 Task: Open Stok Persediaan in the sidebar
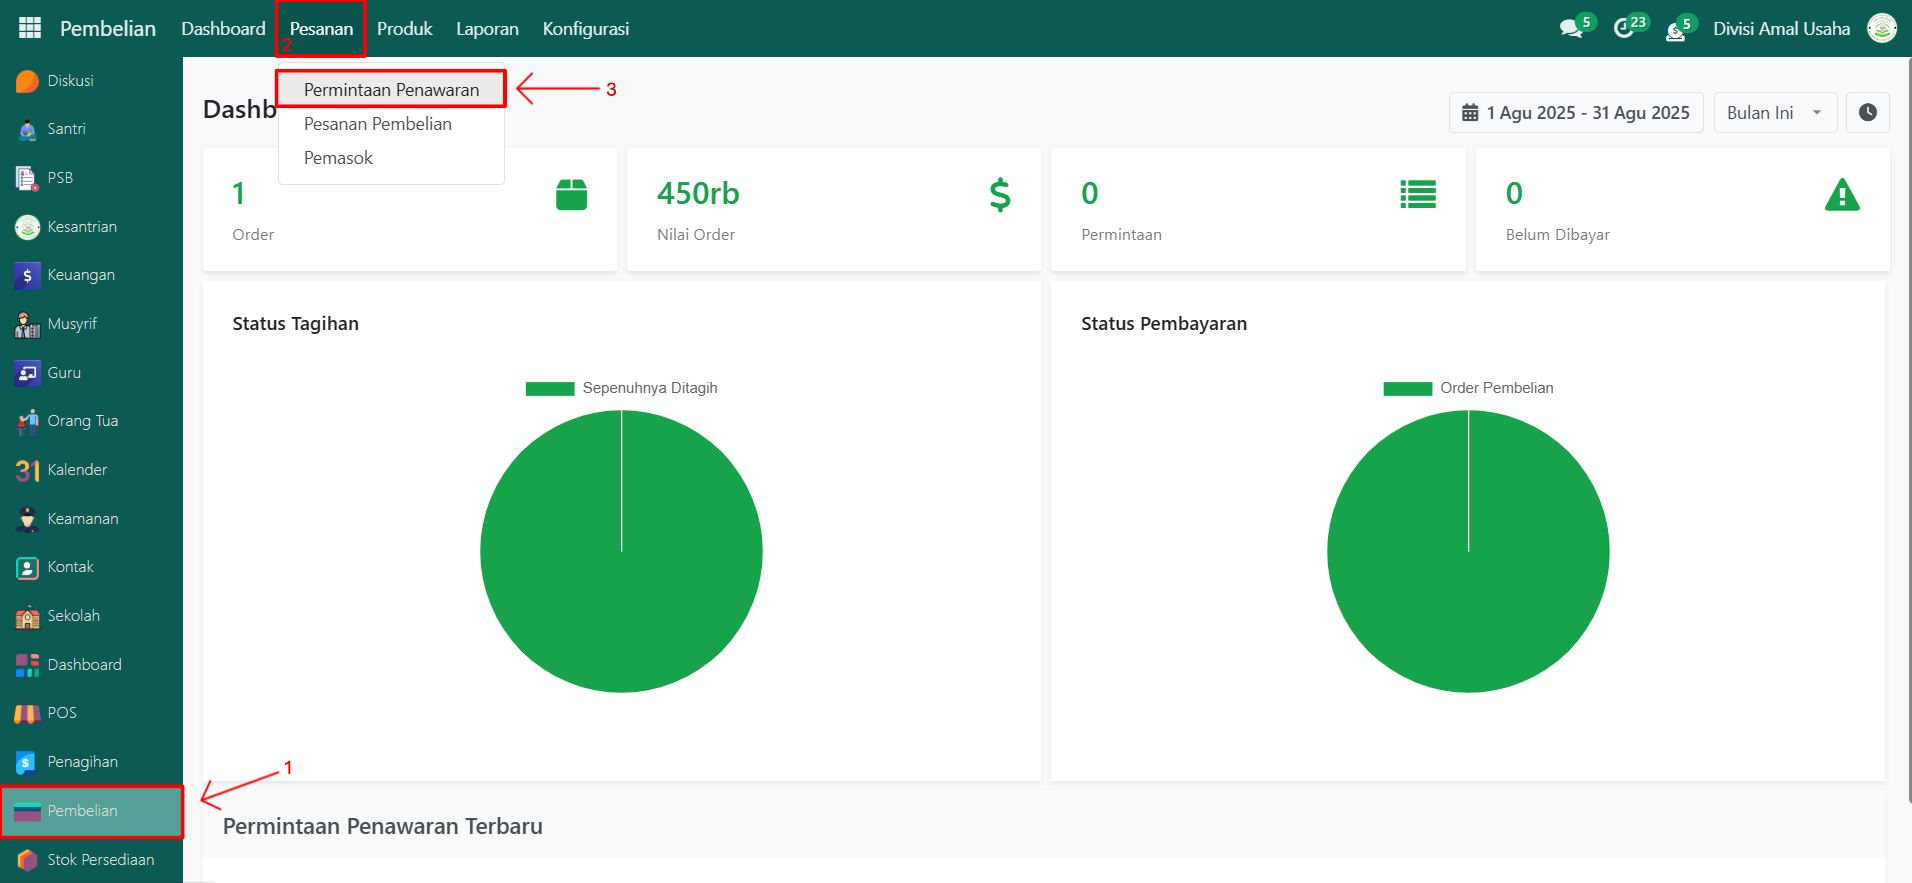pos(100,860)
